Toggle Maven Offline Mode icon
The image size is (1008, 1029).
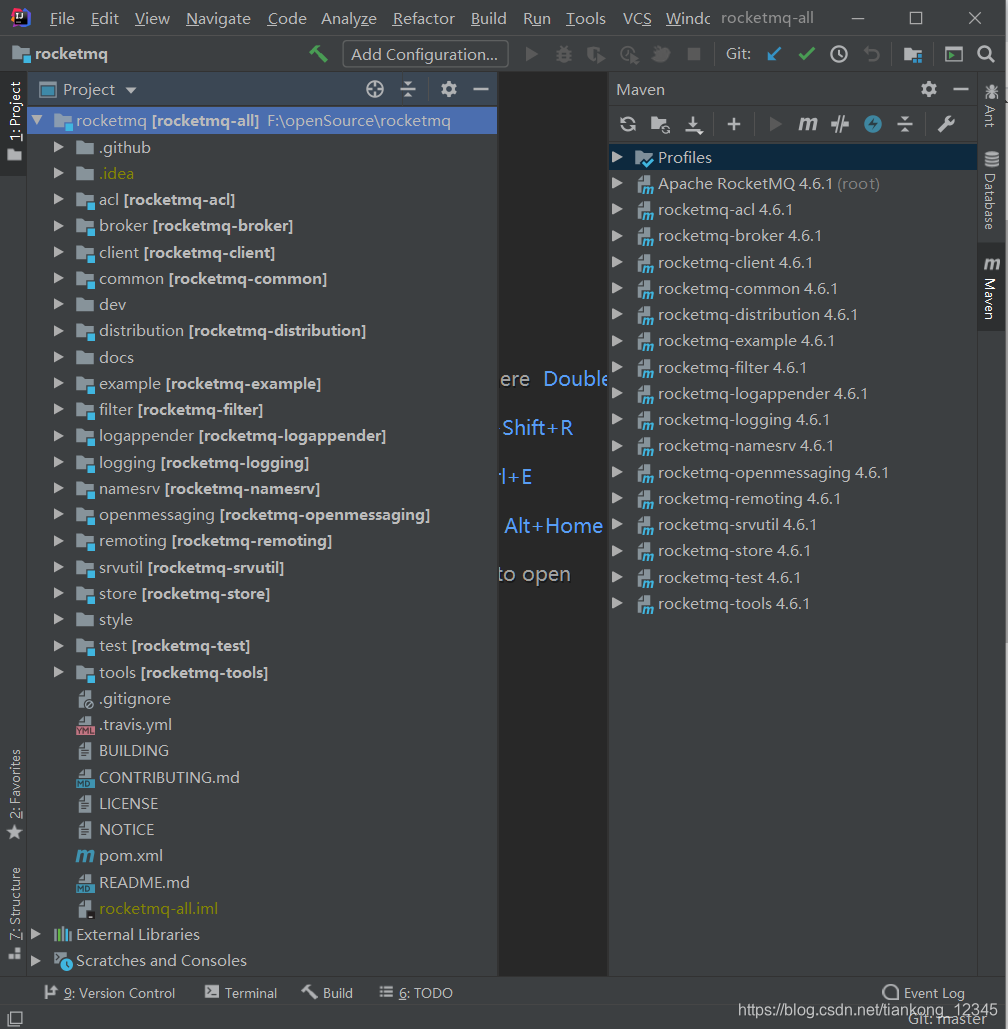840,124
